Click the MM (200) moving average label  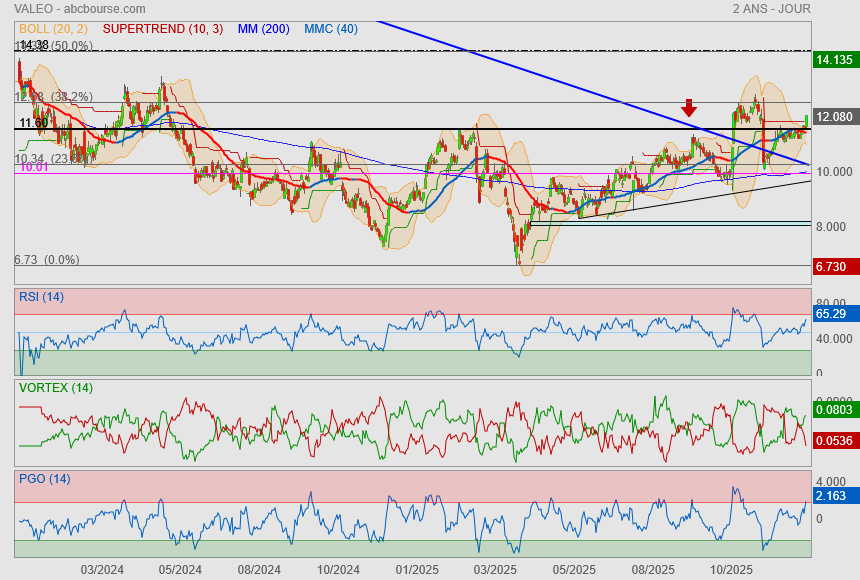click(264, 29)
